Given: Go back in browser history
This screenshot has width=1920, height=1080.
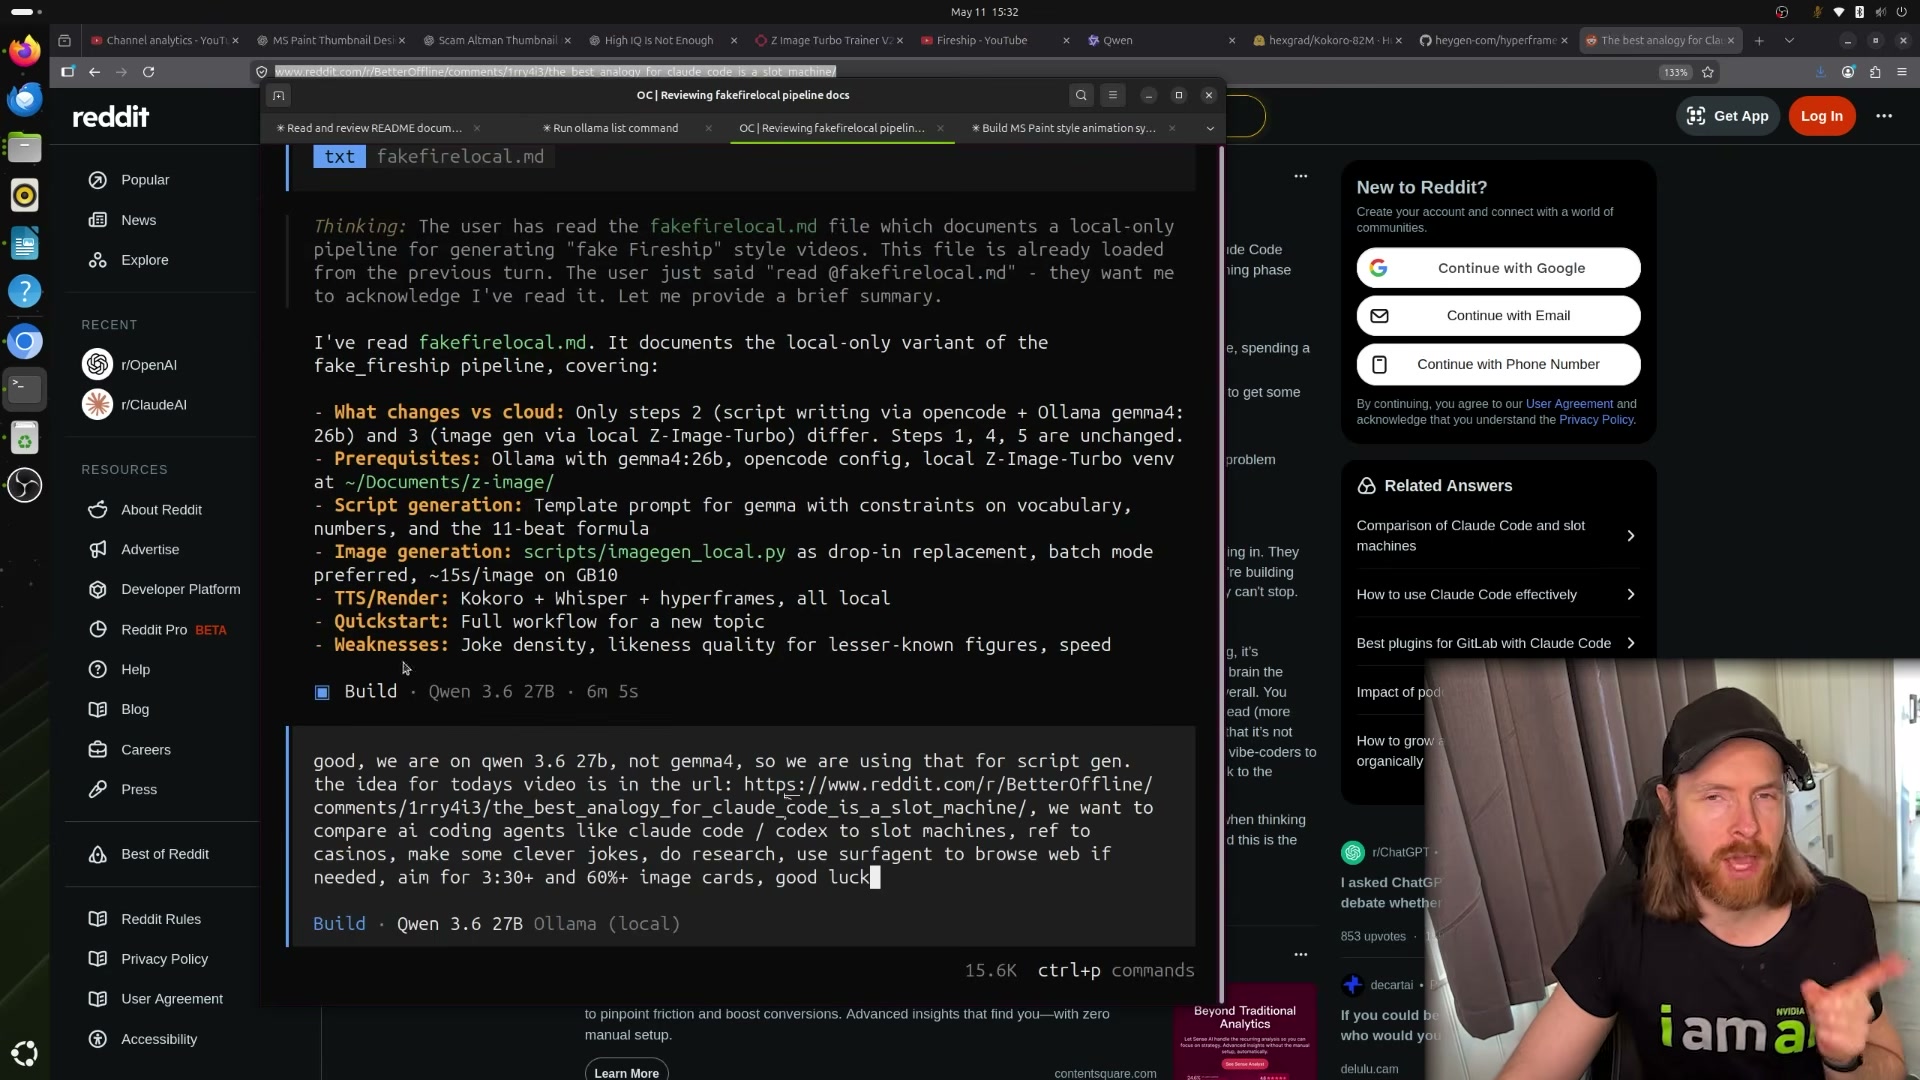Looking at the screenshot, I should point(94,72).
